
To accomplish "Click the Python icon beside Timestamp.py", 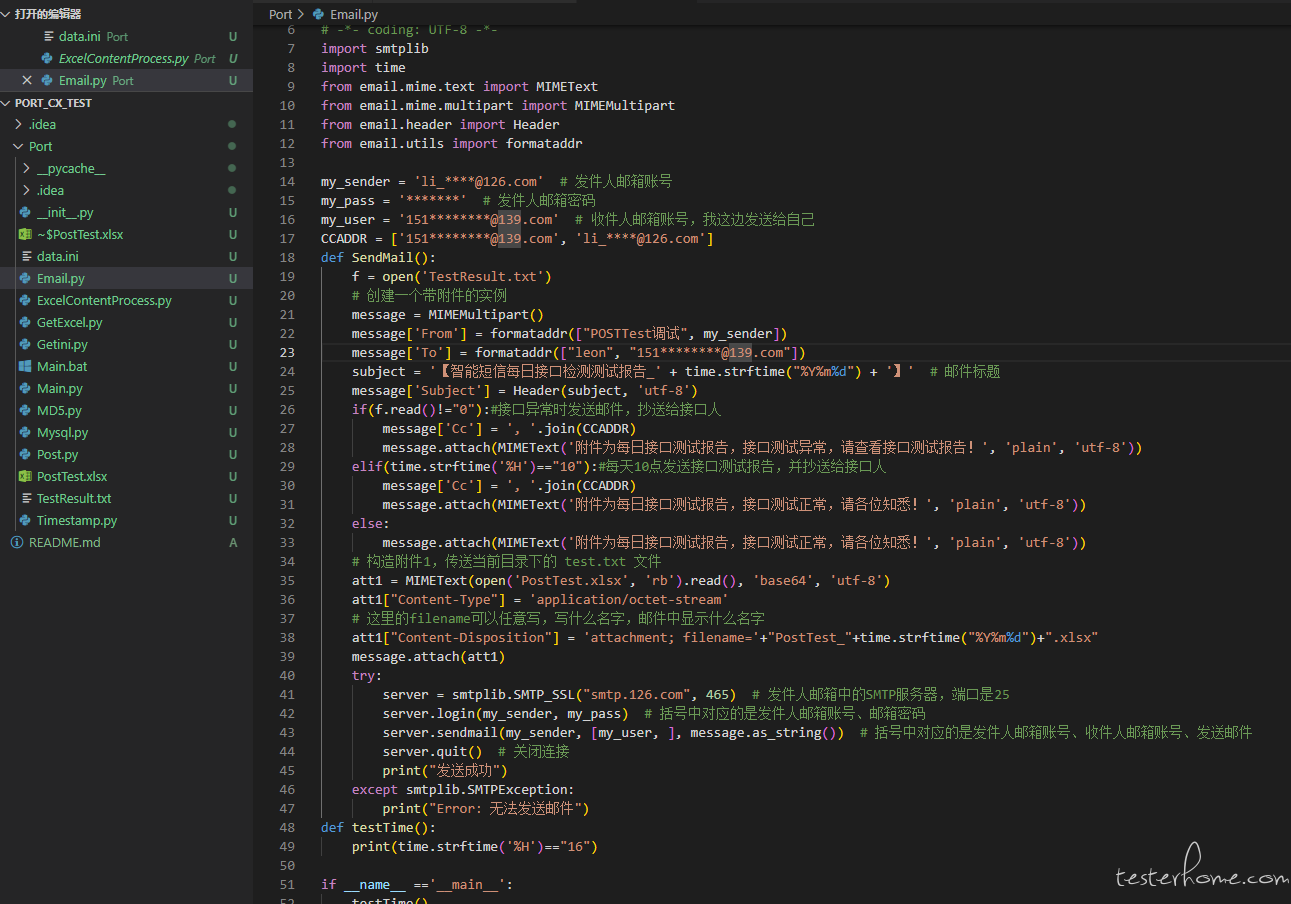I will 25,521.
